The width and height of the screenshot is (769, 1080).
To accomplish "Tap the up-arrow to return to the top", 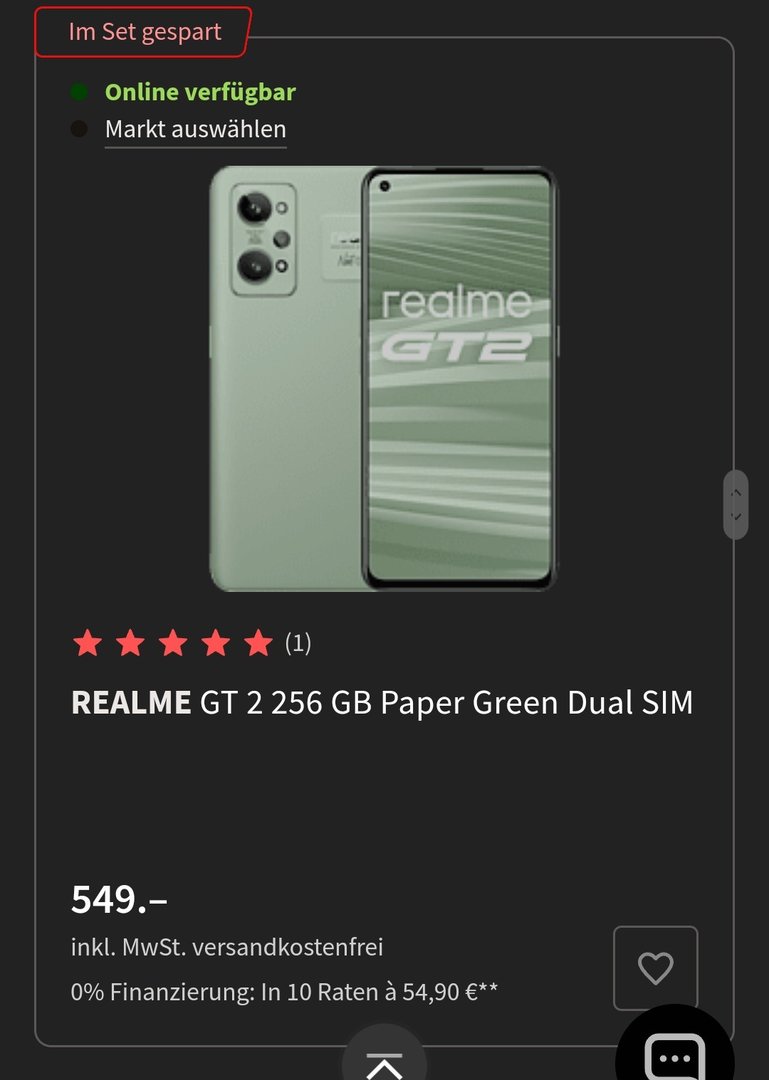I will (384, 1057).
